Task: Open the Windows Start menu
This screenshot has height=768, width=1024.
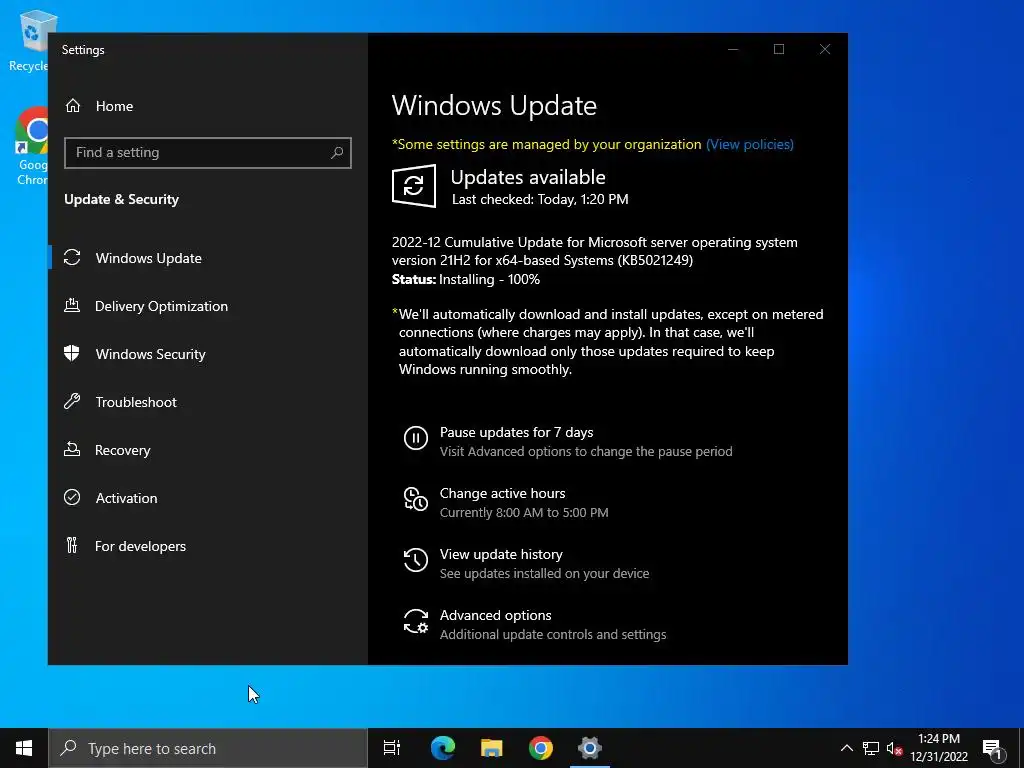Action: click(24, 748)
